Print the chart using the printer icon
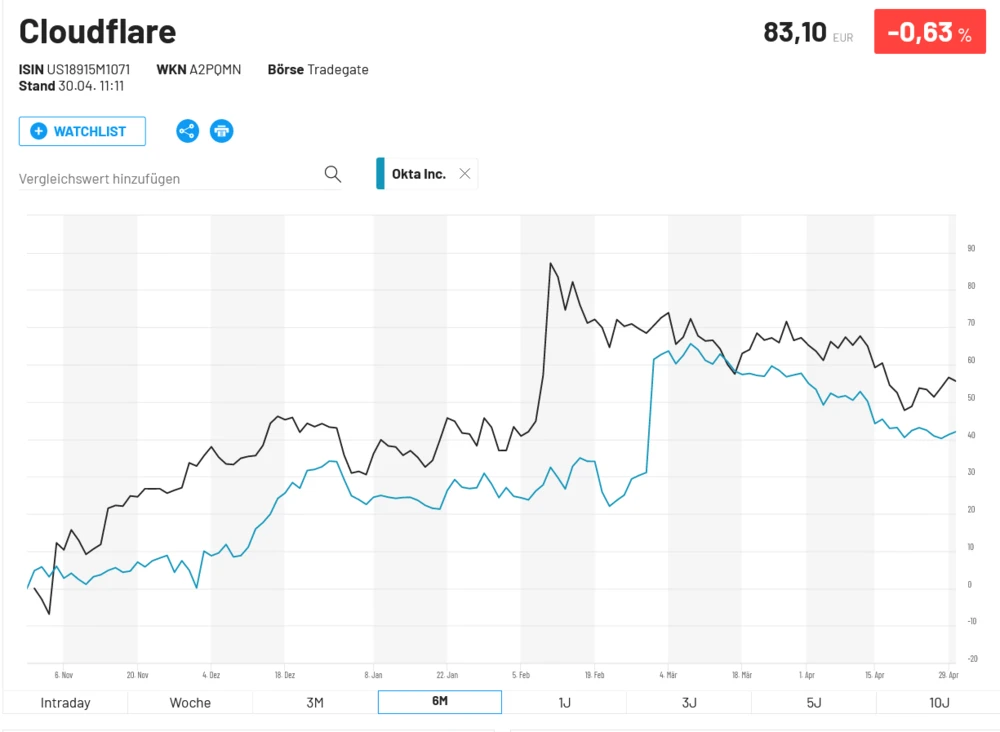1000x732 pixels. pyautogui.click(x=221, y=131)
